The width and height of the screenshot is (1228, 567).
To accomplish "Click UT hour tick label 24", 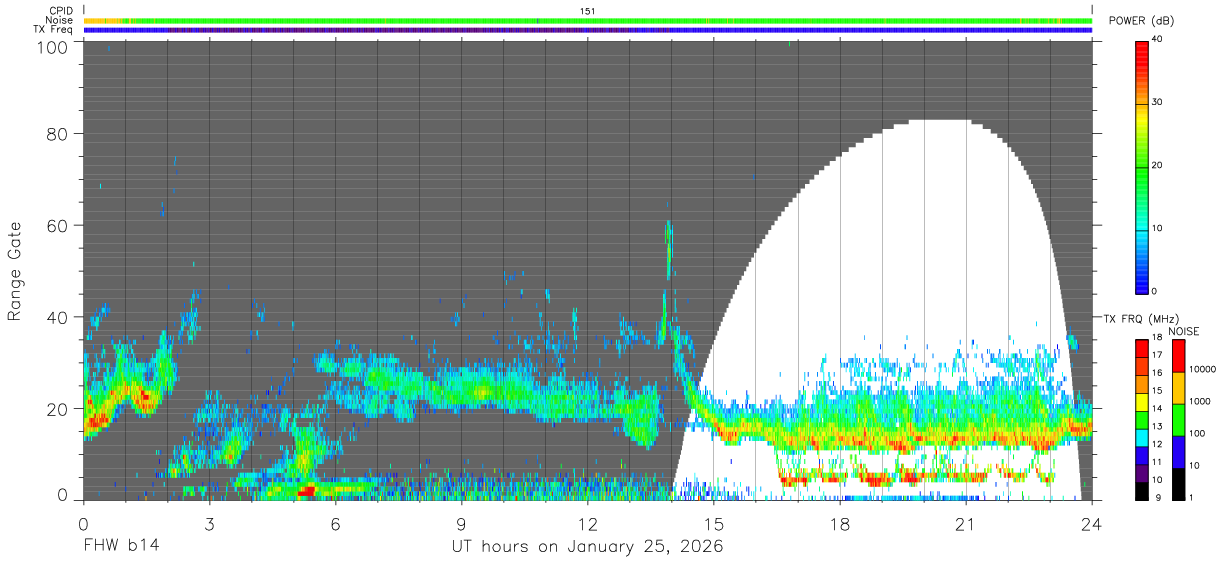I will point(1091,523).
